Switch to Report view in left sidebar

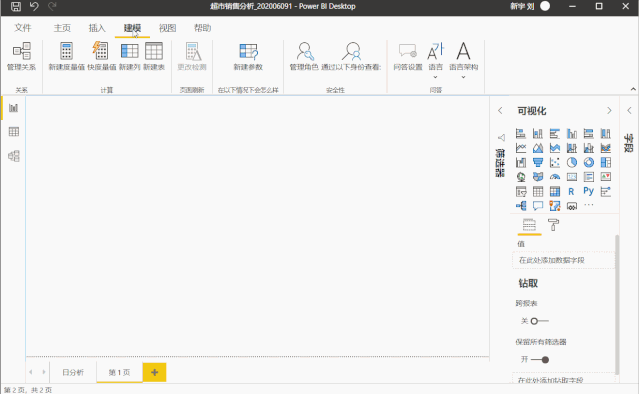(x=14, y=108)
